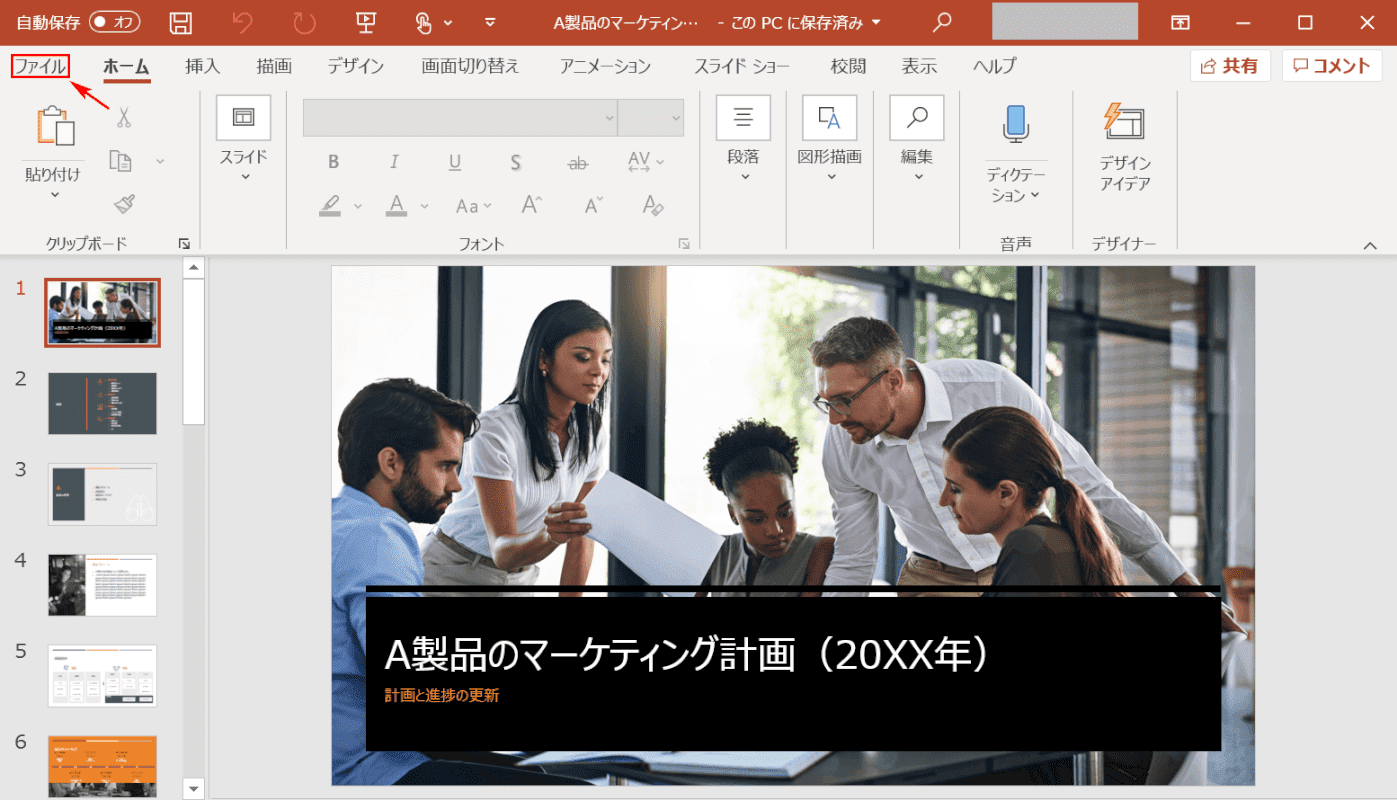This screenshot has width=1397, height=800.
Task: Click the コメント button
Action: pos(1332,66)
